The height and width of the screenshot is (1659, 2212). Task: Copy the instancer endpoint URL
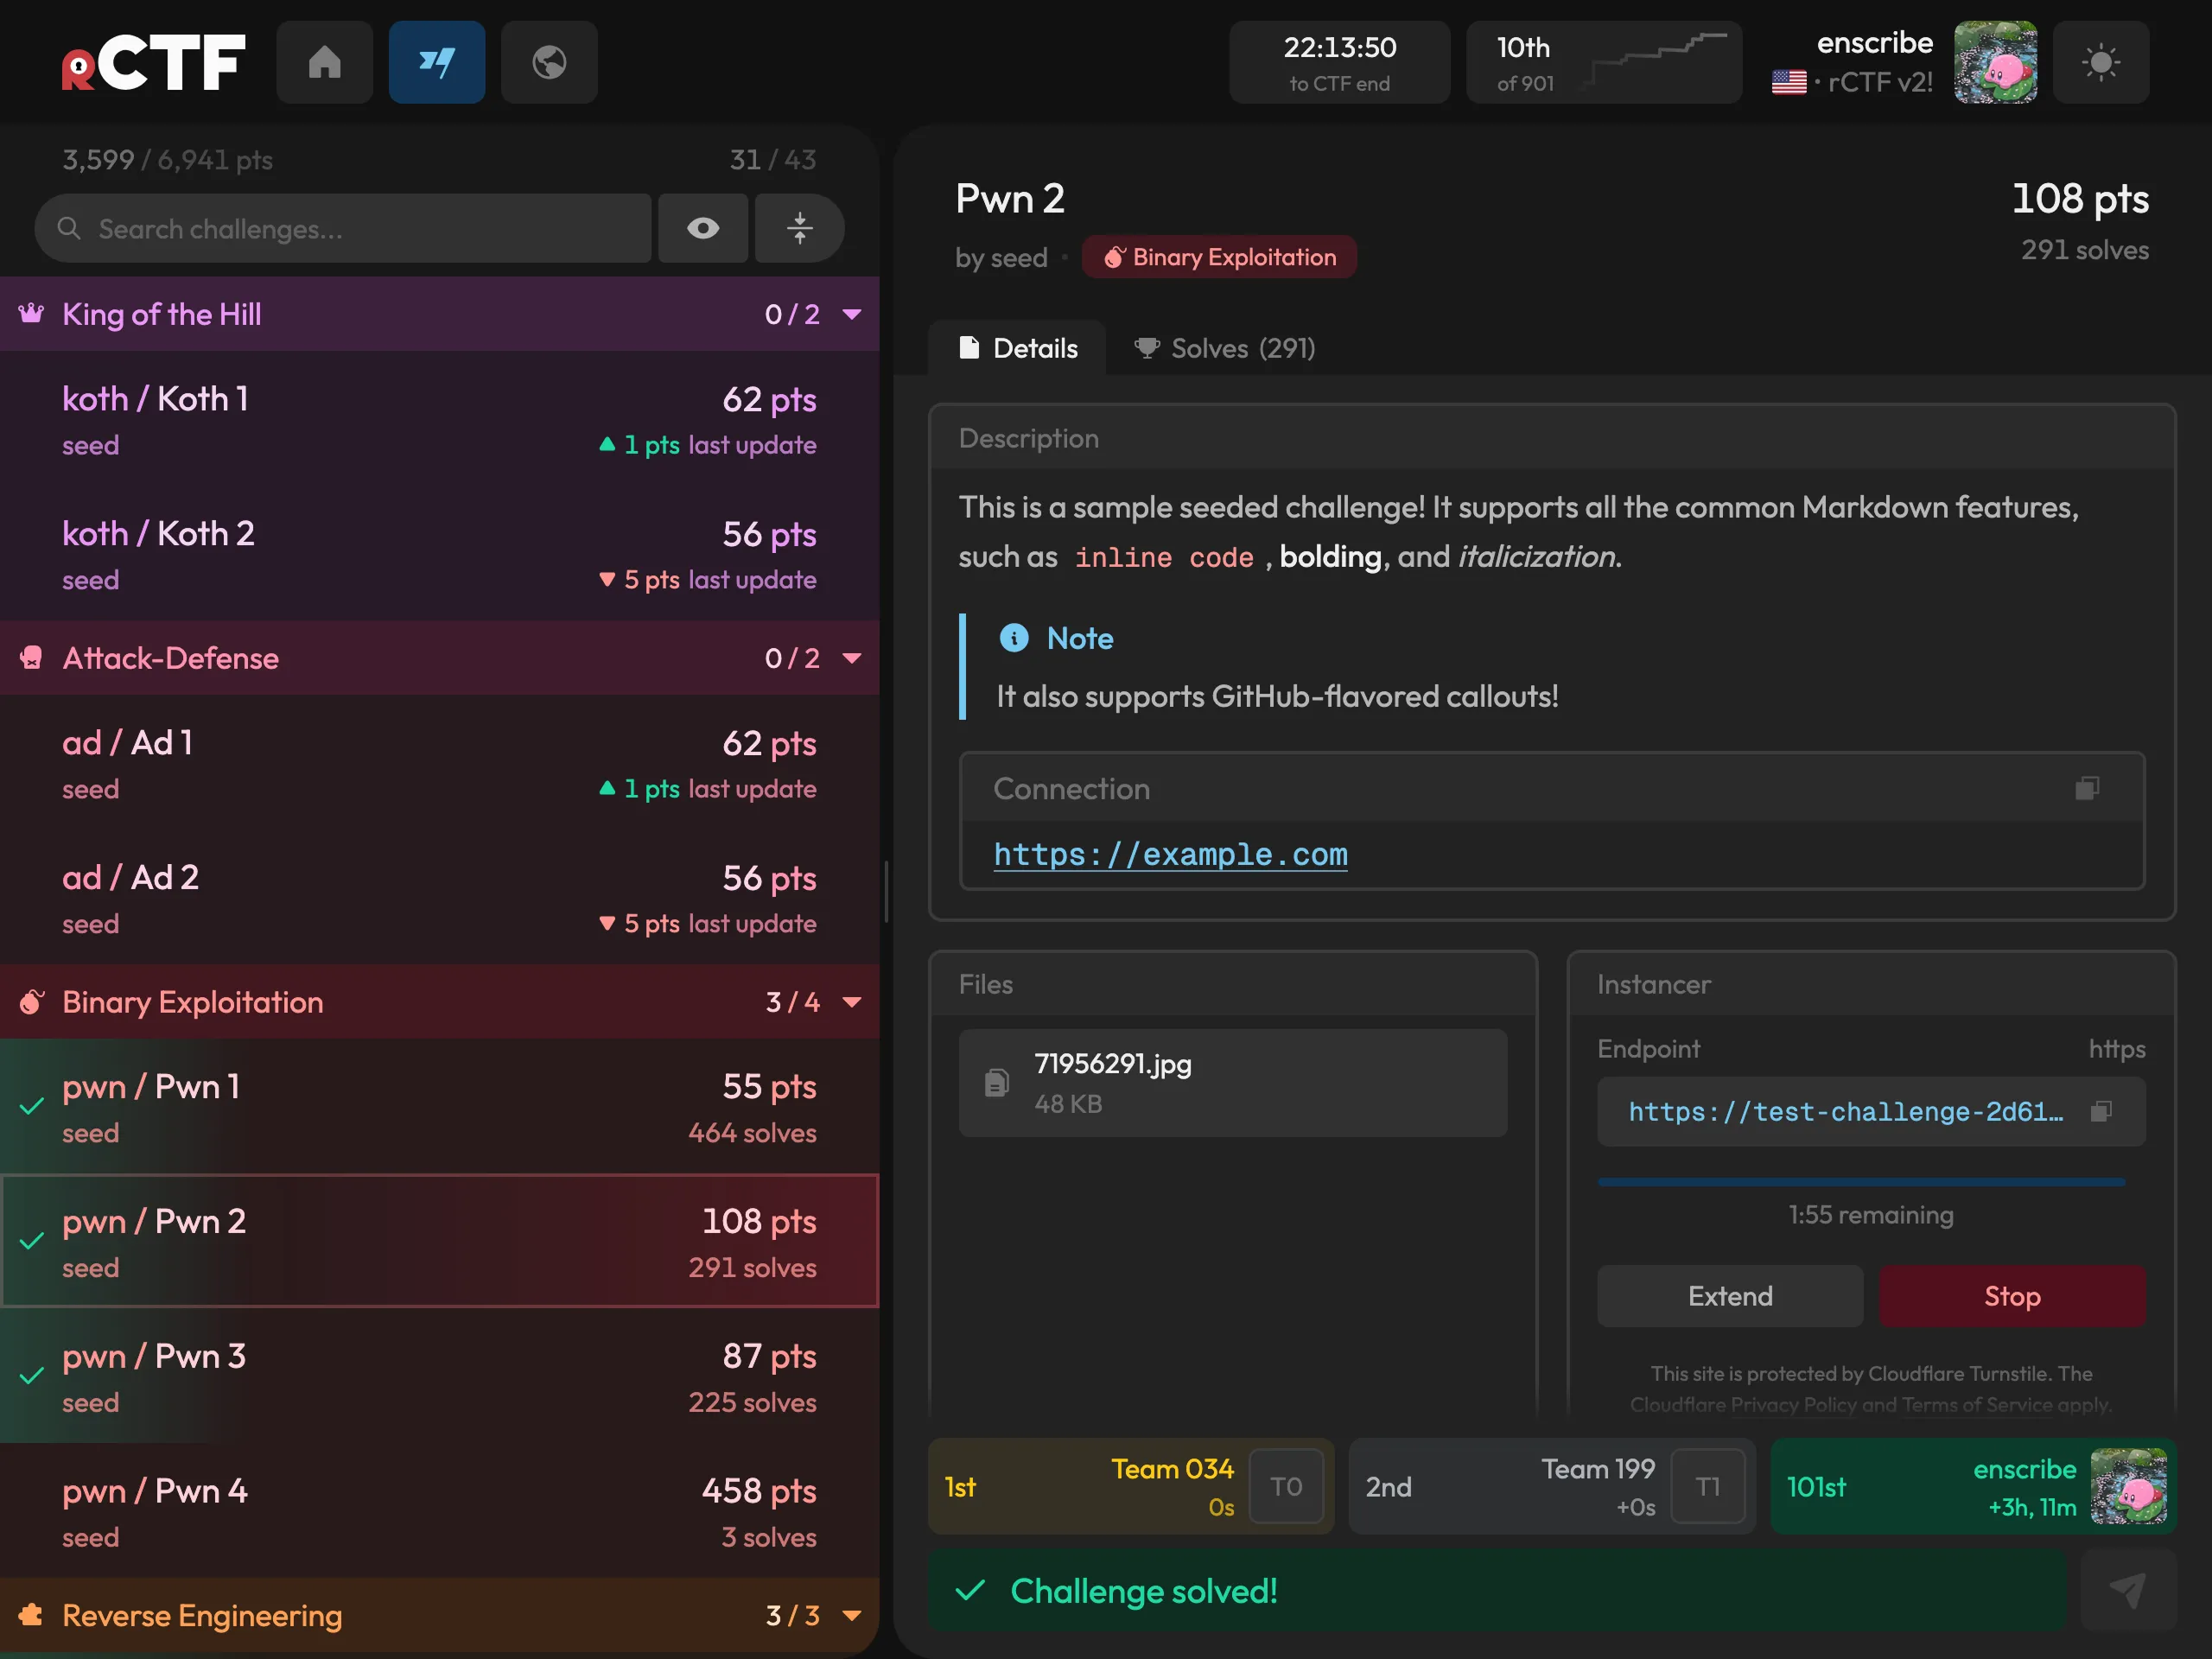pos(2101,1111)
